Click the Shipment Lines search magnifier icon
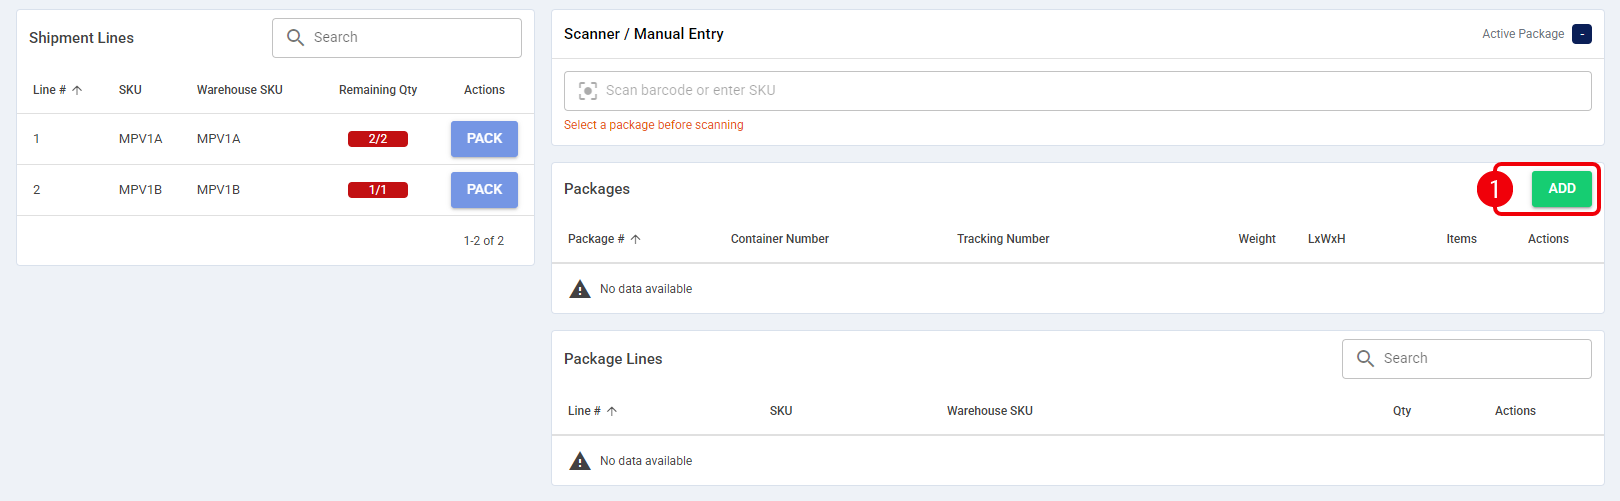 pyautogui.click(x=295, y=37)
